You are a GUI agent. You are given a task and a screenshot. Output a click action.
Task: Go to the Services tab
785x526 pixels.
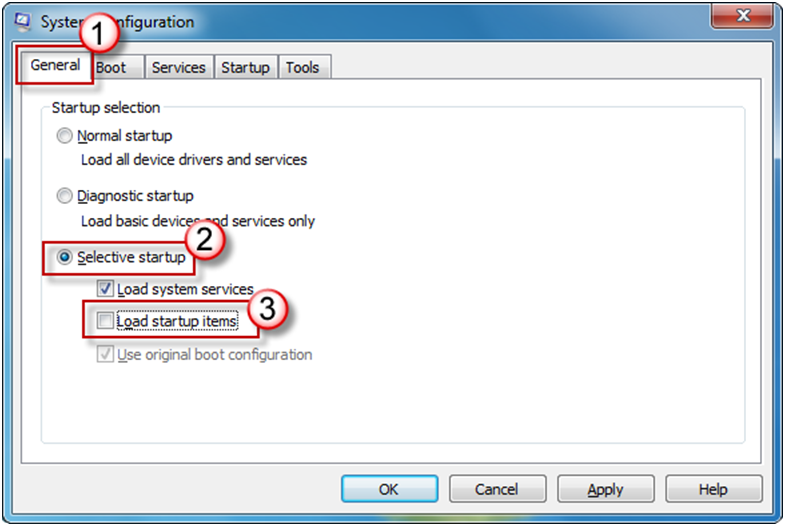178,67
